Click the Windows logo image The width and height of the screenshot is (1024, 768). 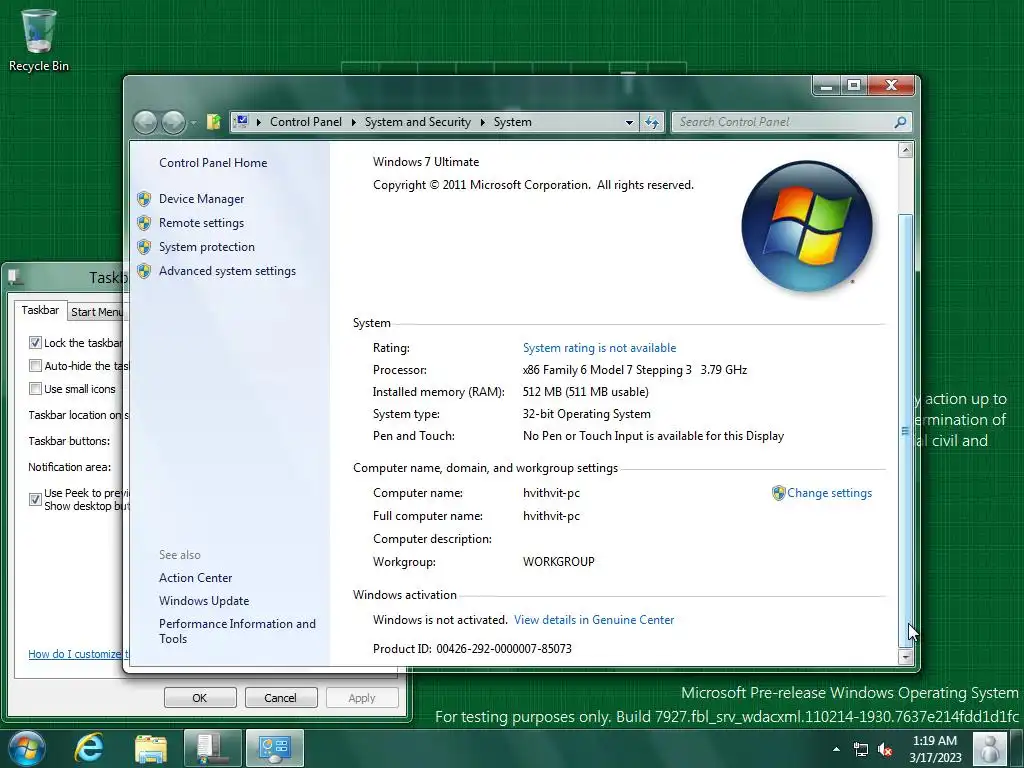tap(807, 226)
